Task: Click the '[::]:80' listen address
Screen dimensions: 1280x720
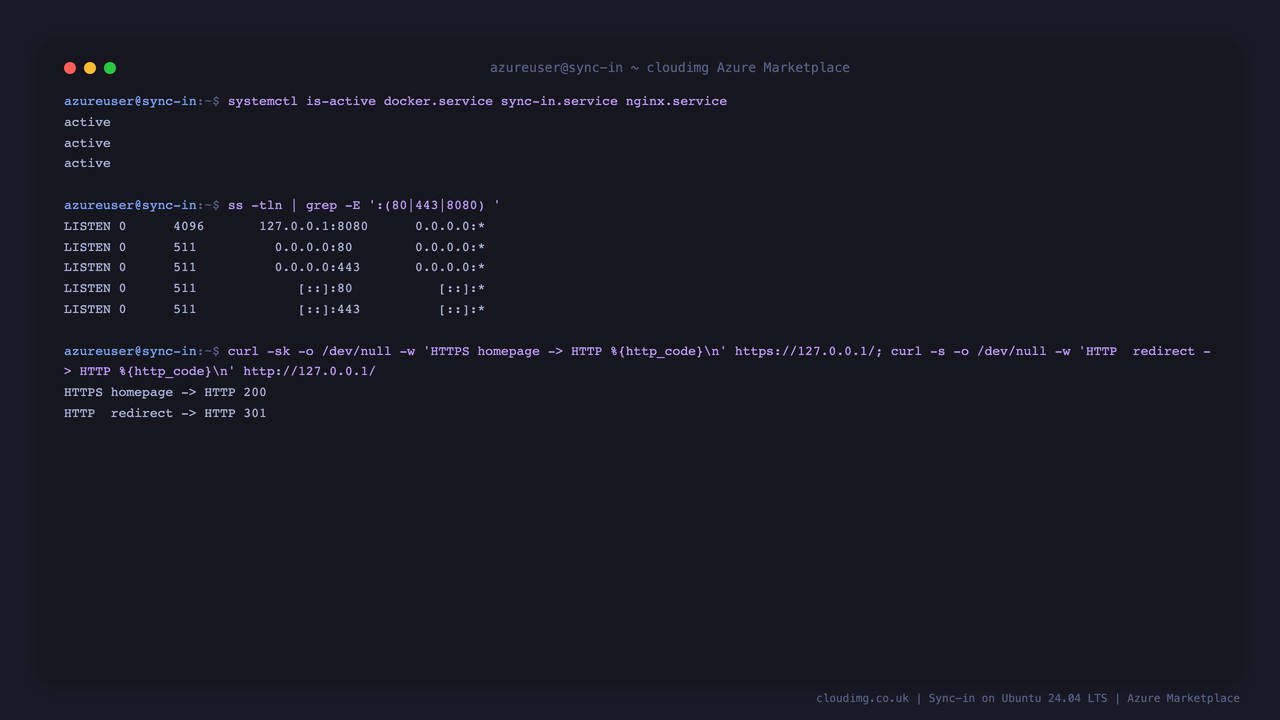Action: (325, 288)
